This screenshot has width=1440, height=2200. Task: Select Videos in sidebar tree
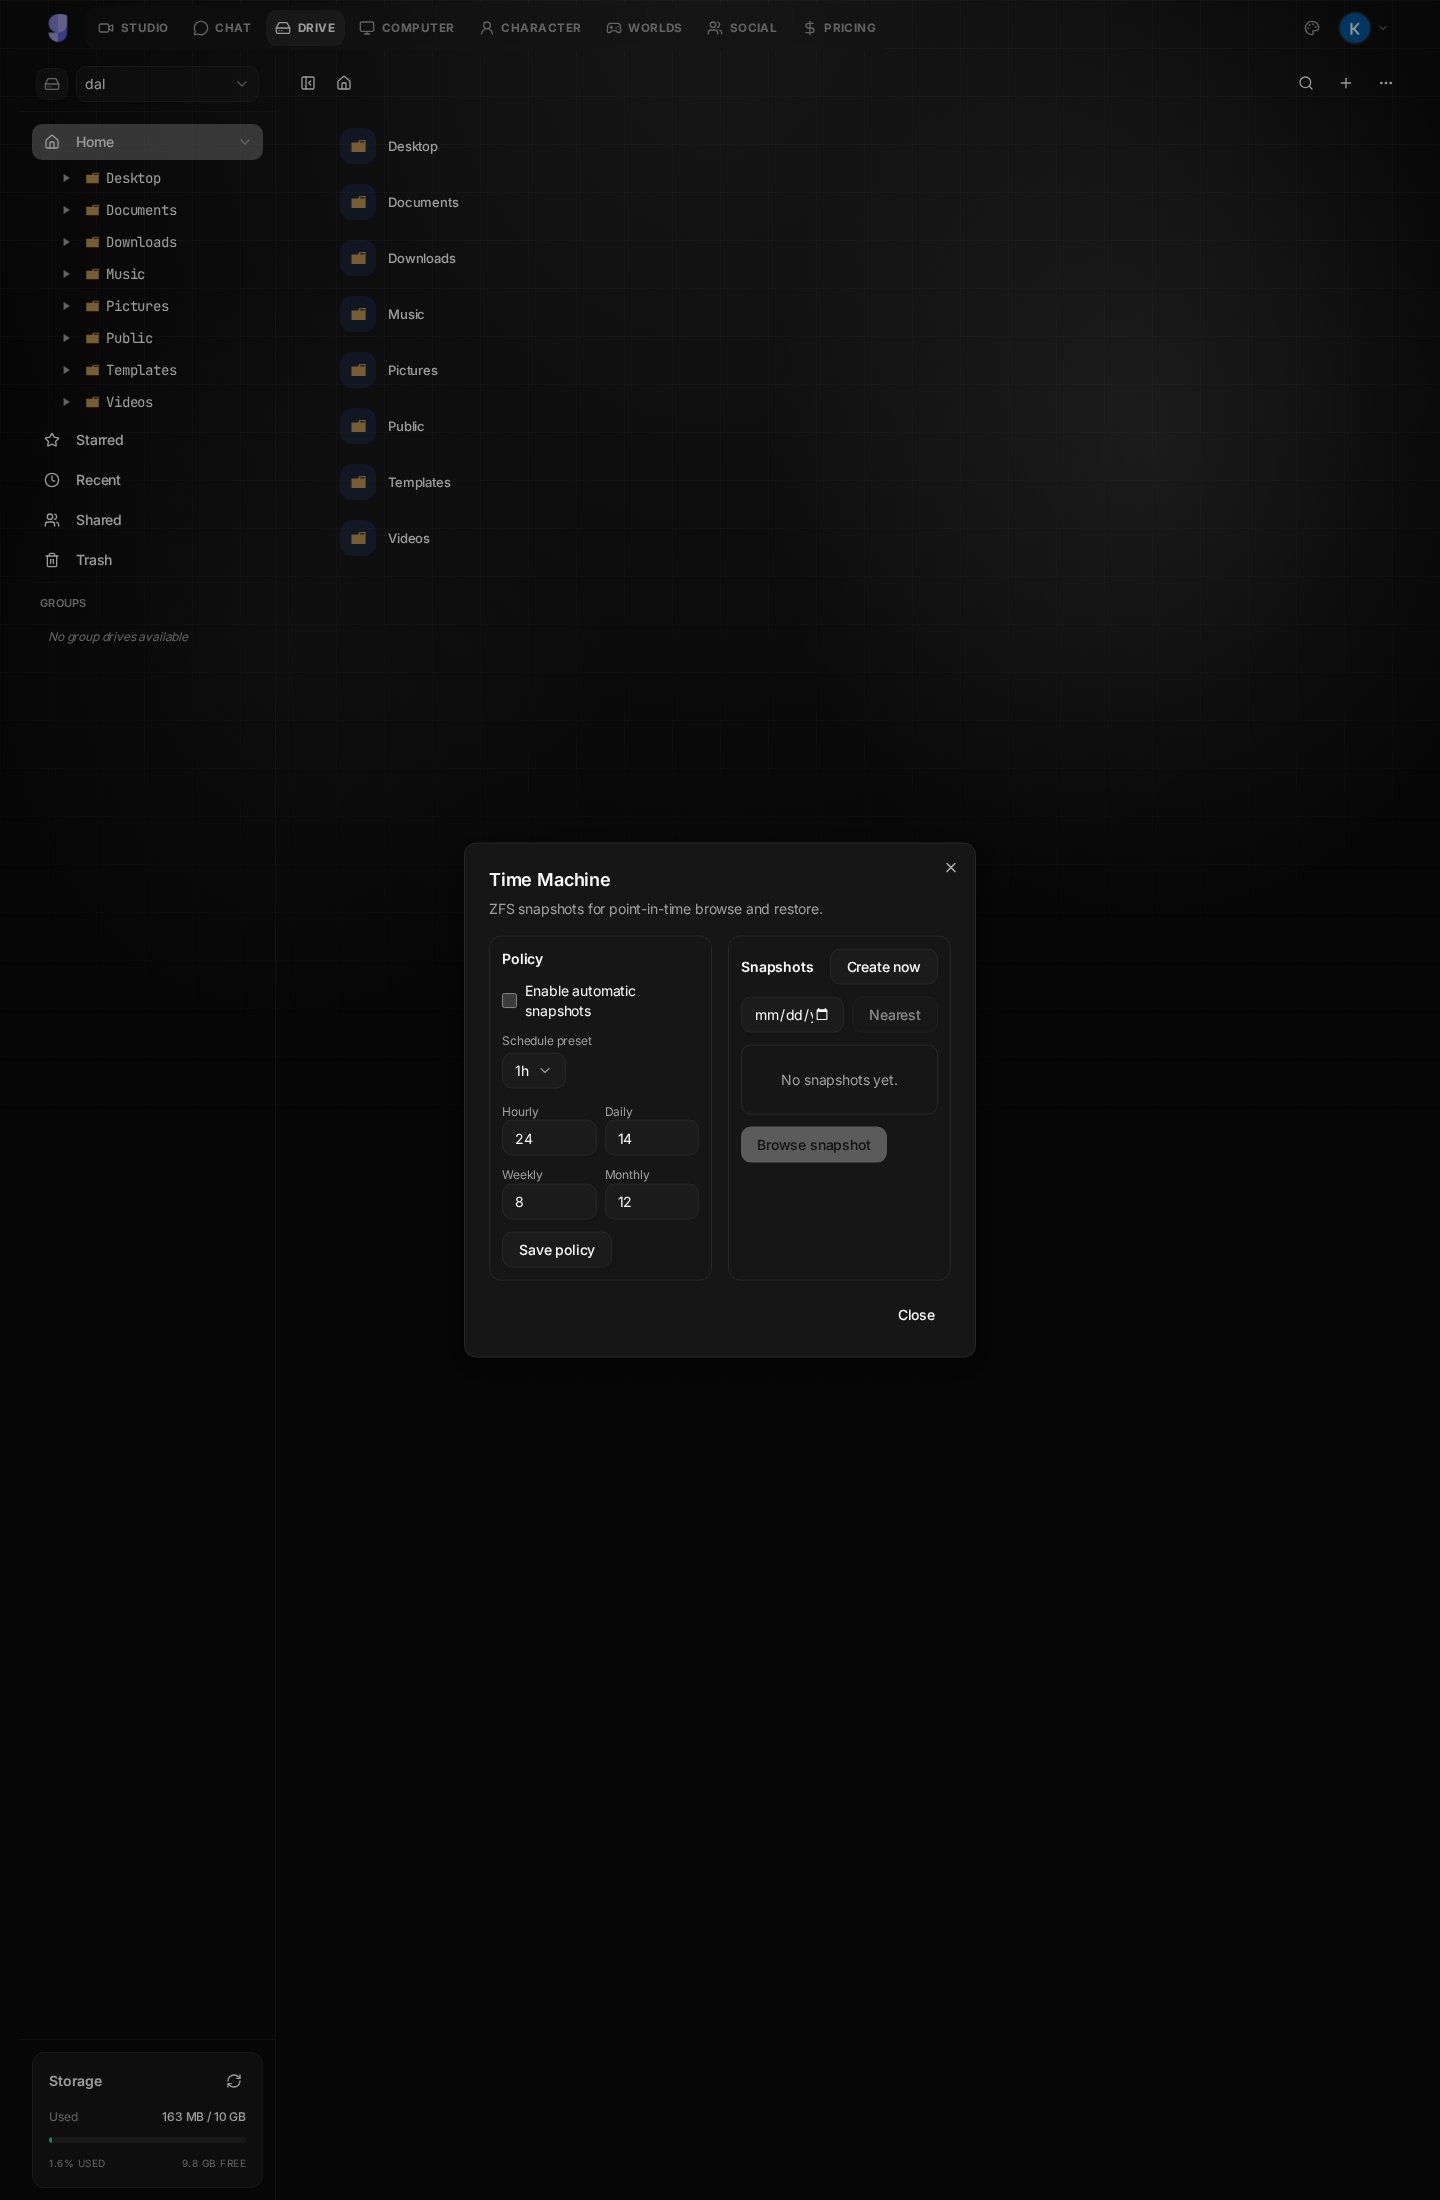coord(129,402)
